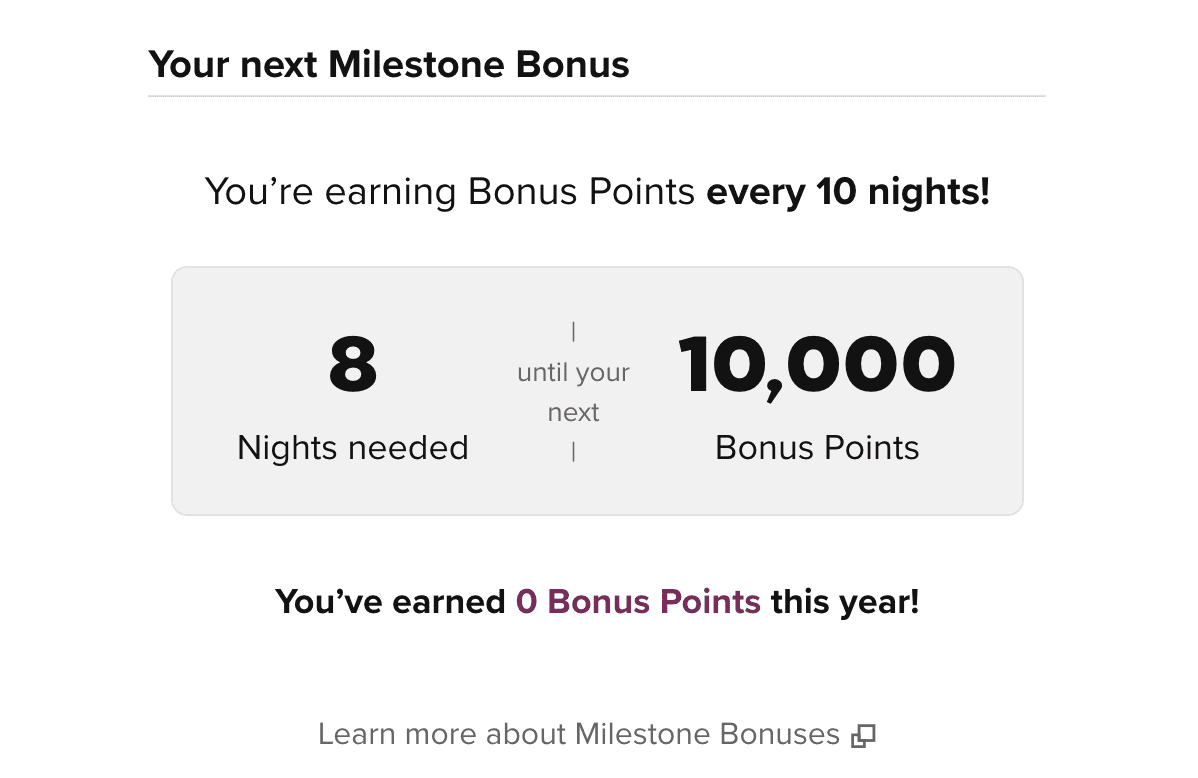1198x778 pixels.
Task: Click the 10,000 bonus figure
Action: [817, 366]
